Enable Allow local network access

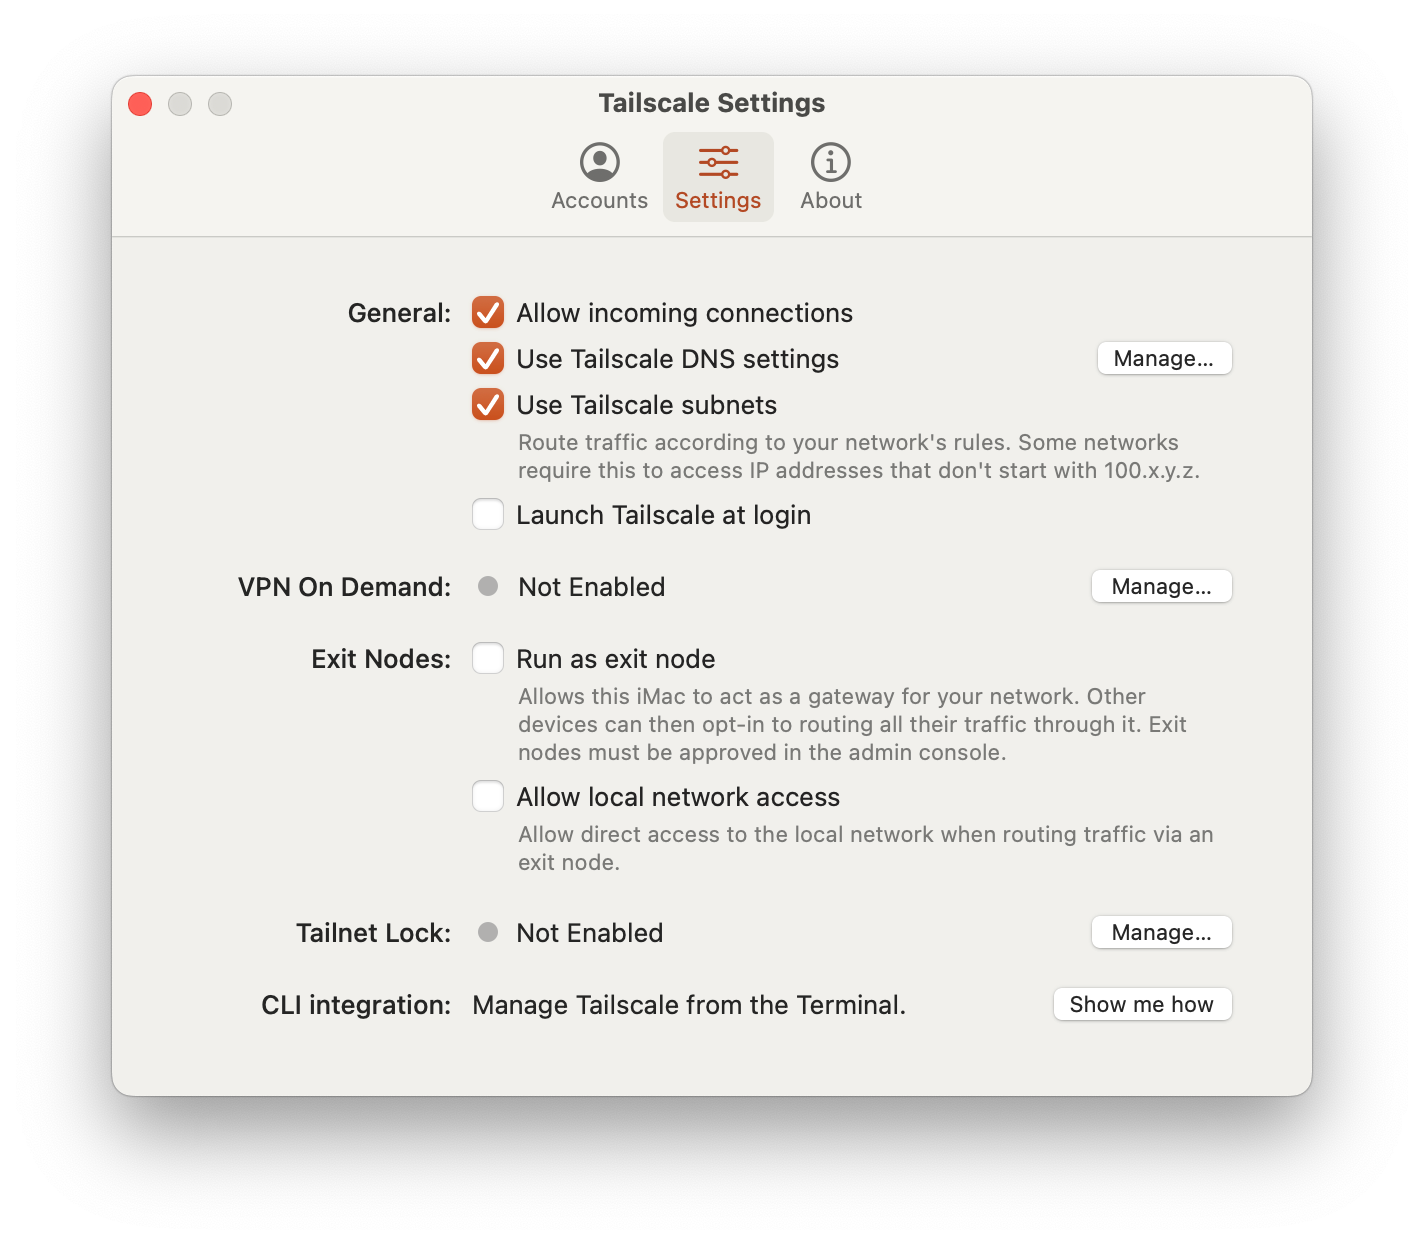coord(488,797)
